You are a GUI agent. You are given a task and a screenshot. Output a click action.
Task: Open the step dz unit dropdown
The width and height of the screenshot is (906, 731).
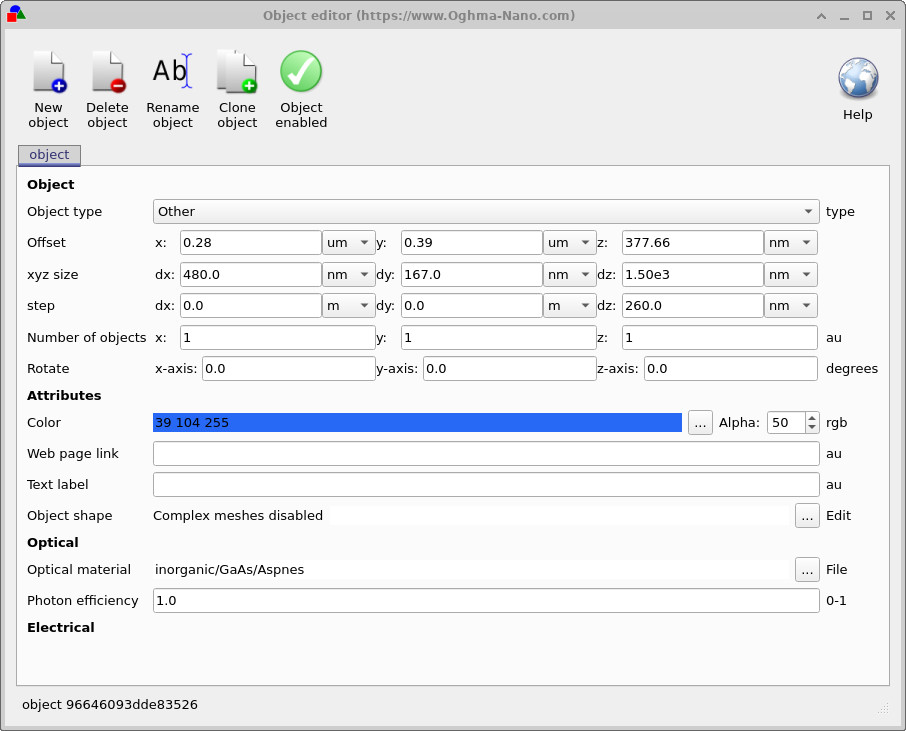coord(790,306)
